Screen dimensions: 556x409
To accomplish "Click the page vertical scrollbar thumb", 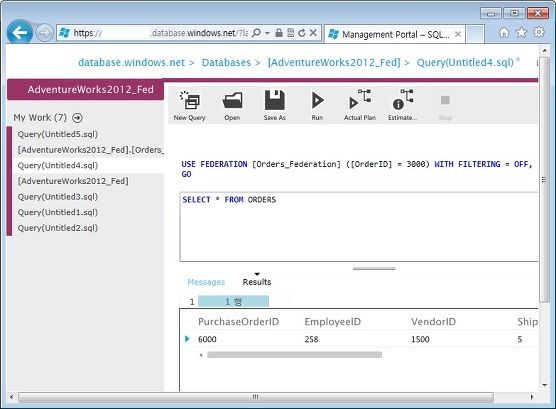I will (544, 180).
